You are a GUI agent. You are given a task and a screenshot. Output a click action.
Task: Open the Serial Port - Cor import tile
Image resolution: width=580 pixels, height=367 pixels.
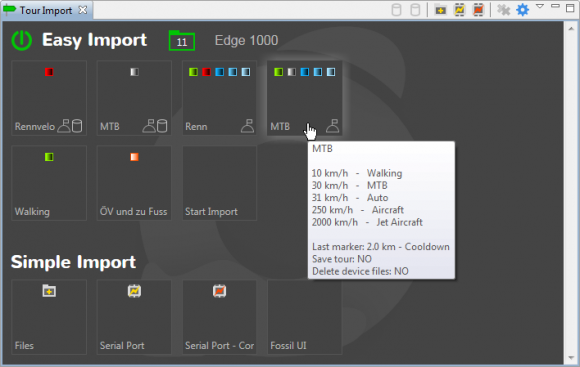point(219,317)
